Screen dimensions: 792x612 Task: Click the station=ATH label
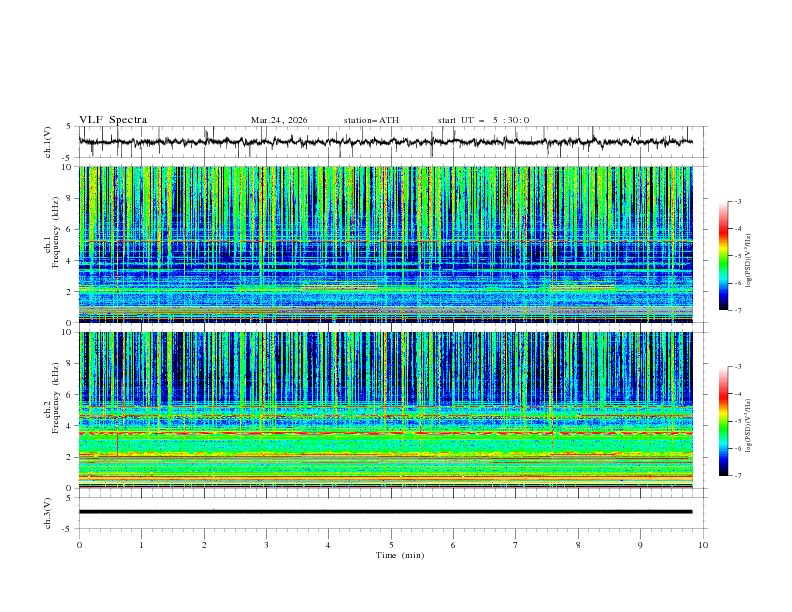pyautogui.click(x=371, y=120)
